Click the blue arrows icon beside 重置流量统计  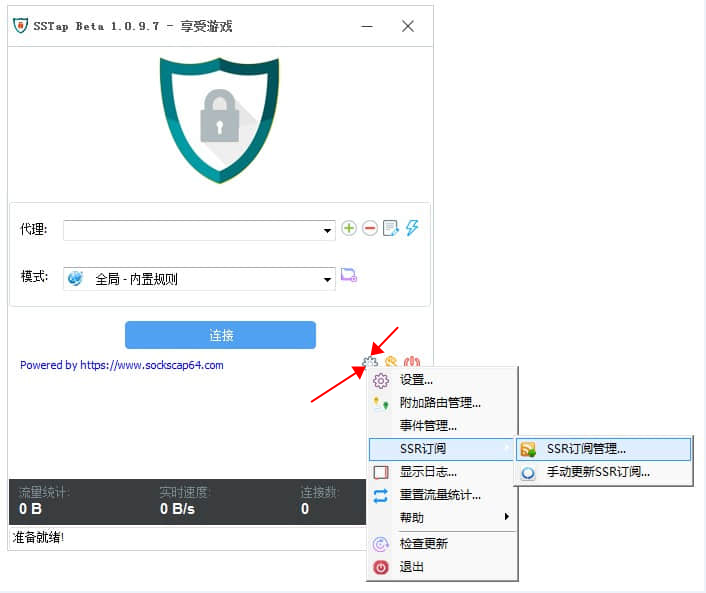(x=381, y=496)
